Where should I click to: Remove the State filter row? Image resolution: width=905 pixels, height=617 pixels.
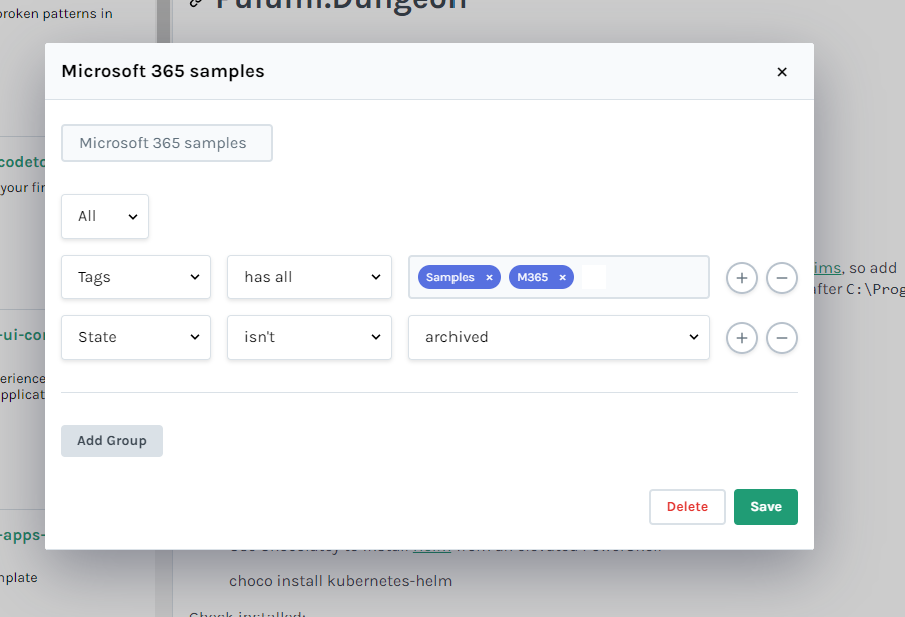point(781,338)
